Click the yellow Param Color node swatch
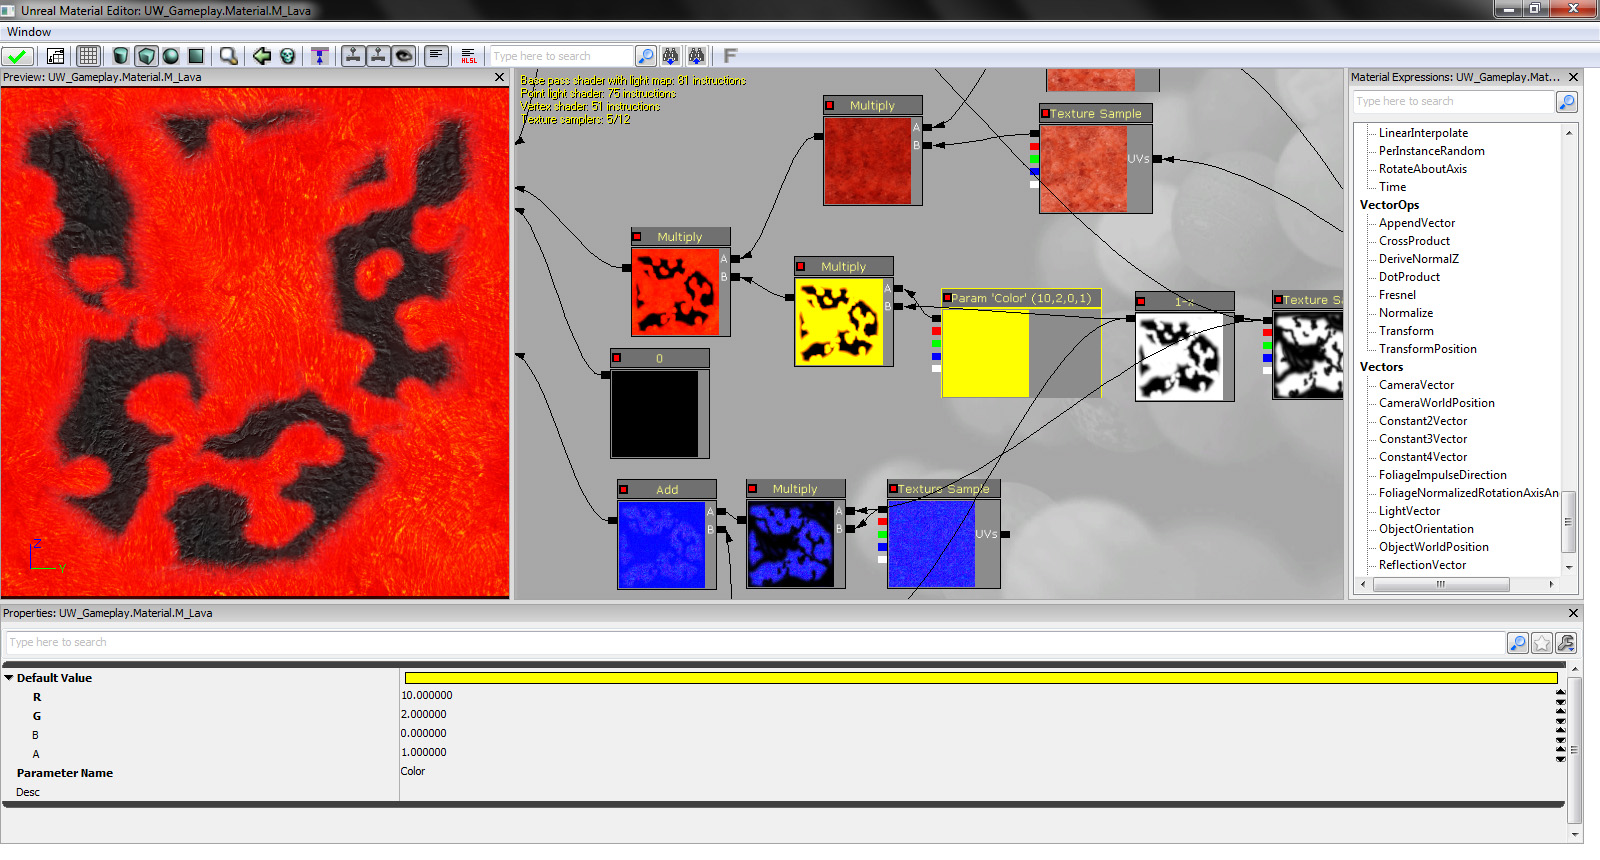1600x860 pixels. click(x=986, y=353)
